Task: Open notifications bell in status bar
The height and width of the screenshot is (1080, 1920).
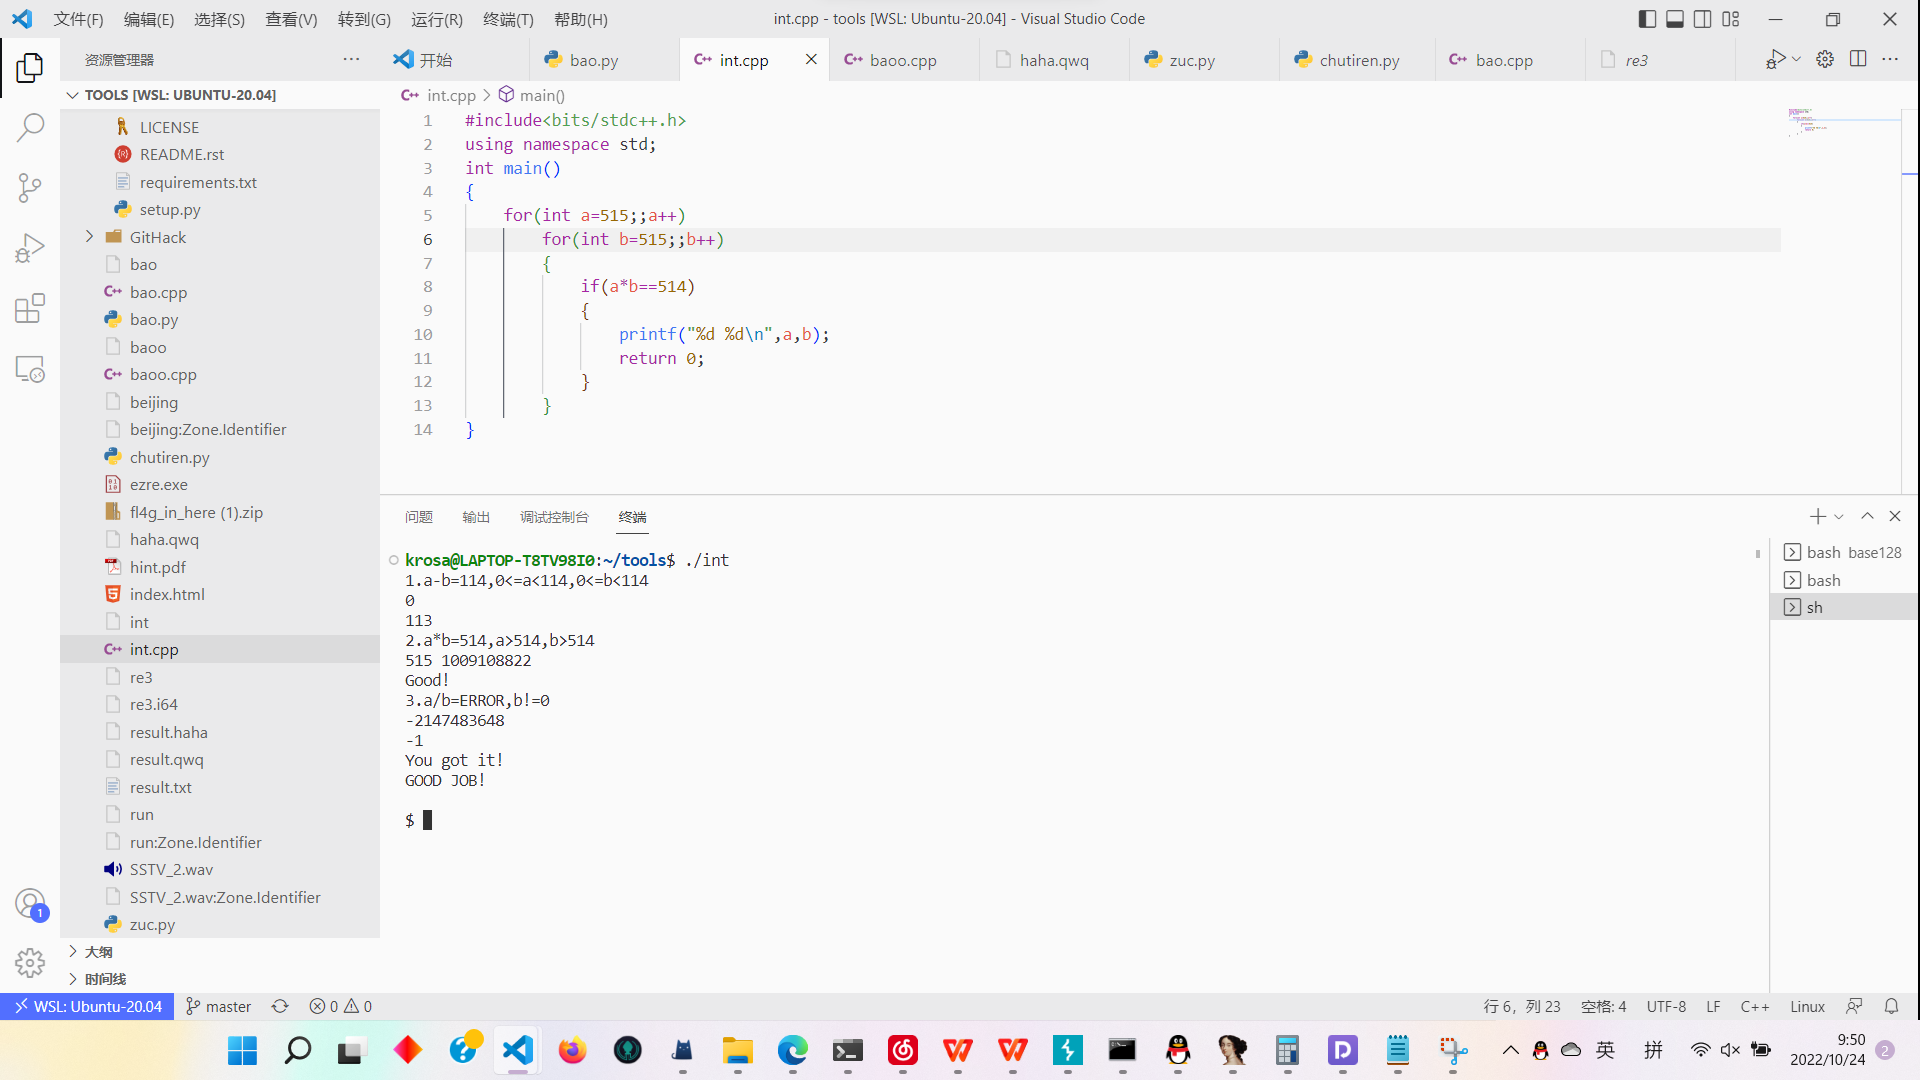Action: (1891, 1006)
